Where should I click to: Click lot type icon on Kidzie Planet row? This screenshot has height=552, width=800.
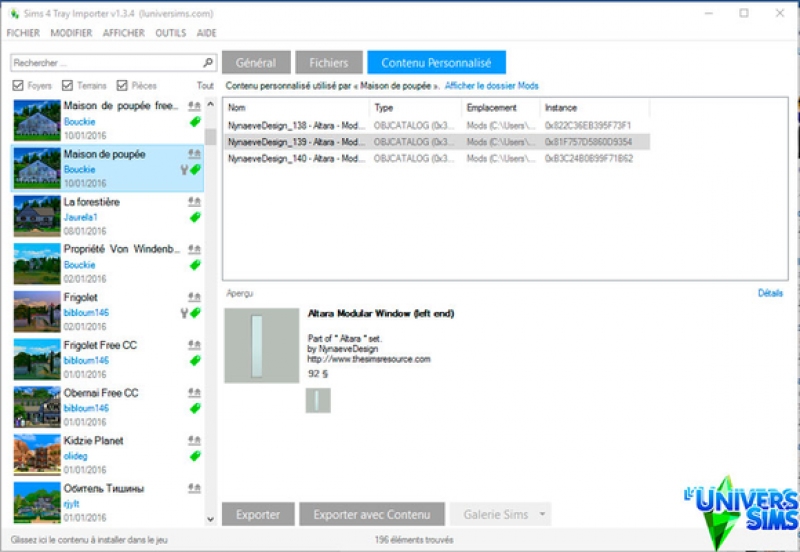pyautogui.click(x=194, y=440)
